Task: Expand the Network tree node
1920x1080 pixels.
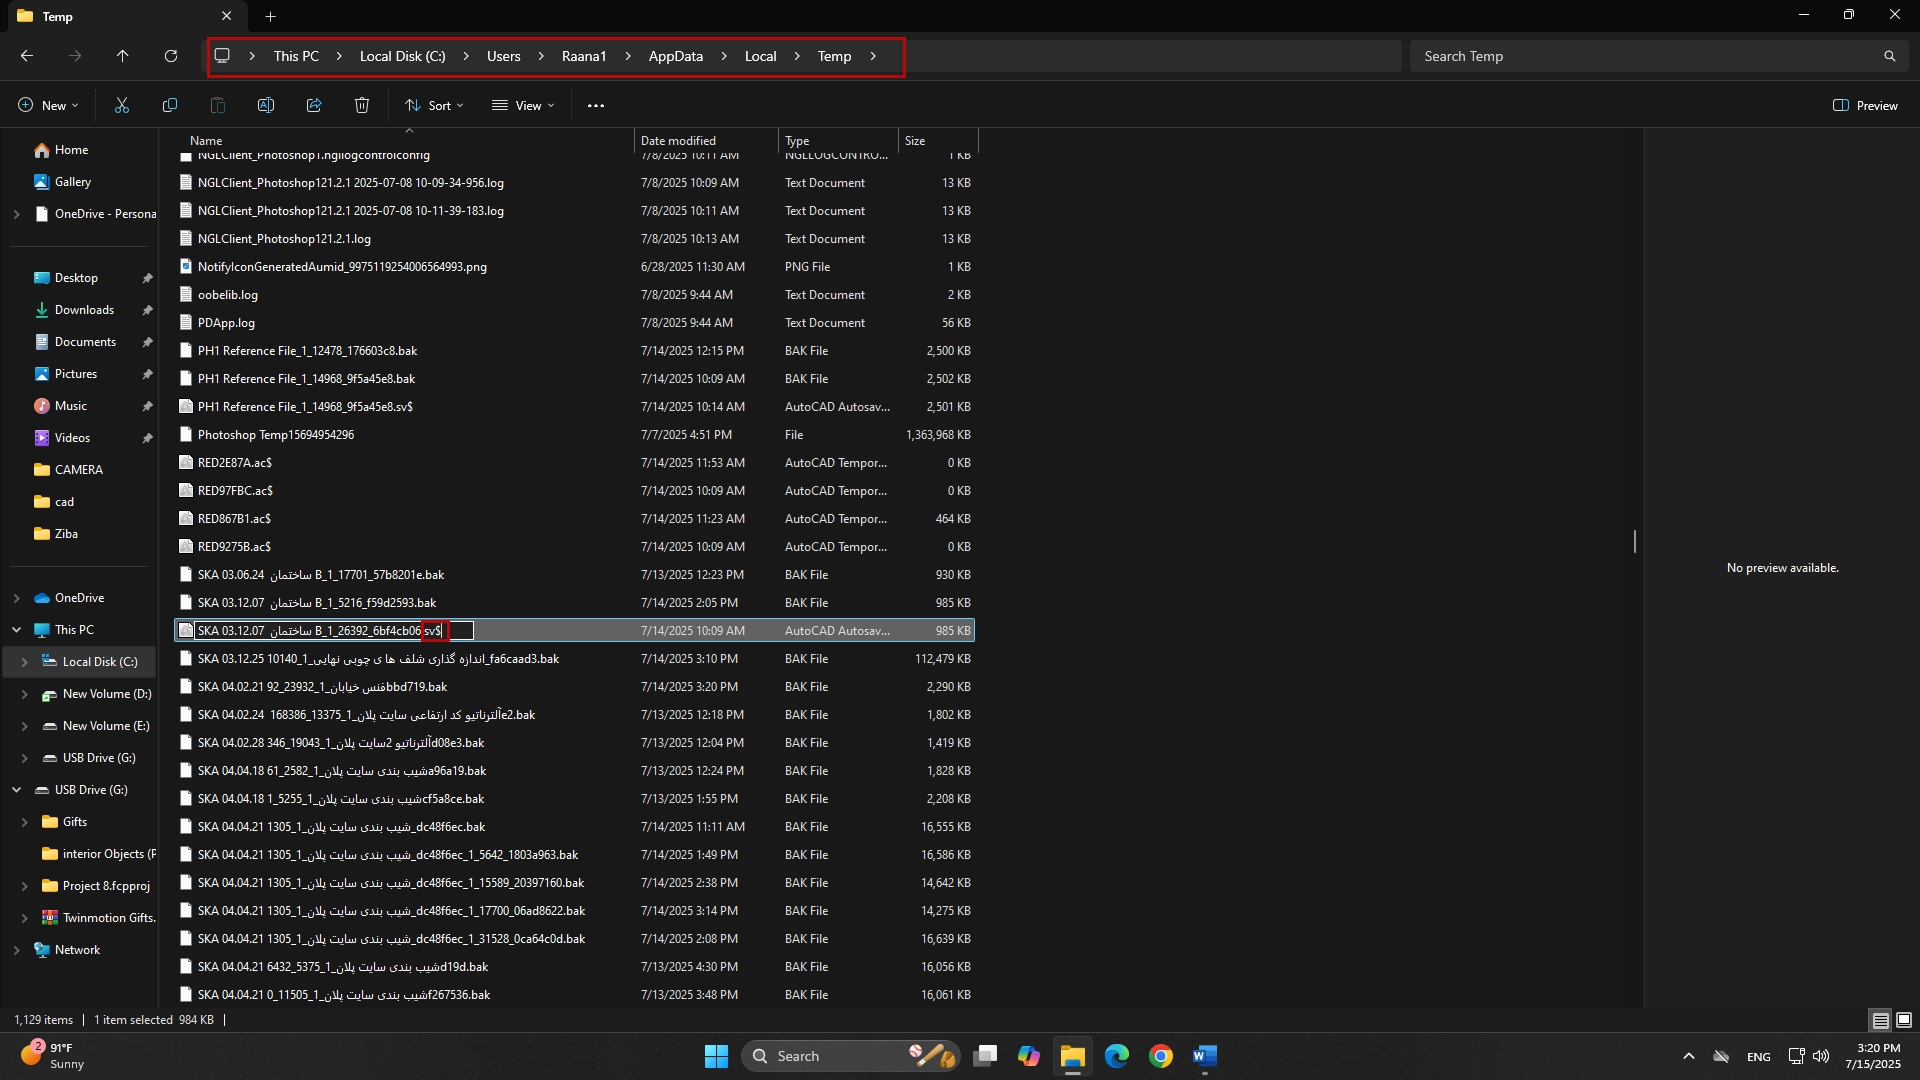Action: pos(16,950)
